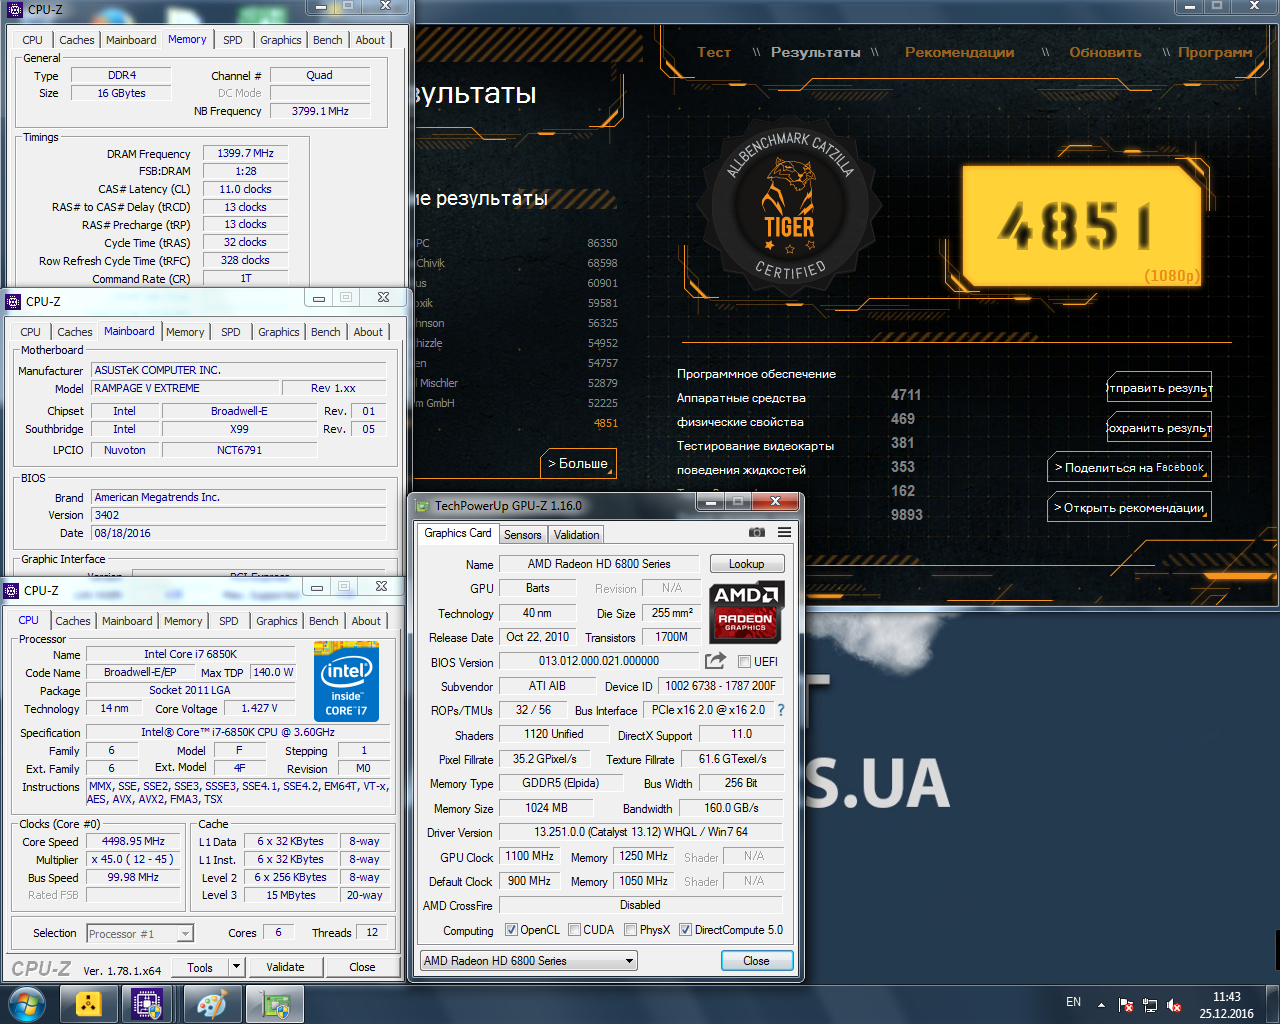1280x1024 pixels.
Task: Click the Обновить menu item in Catzilla
Action: coord(1105,52)
